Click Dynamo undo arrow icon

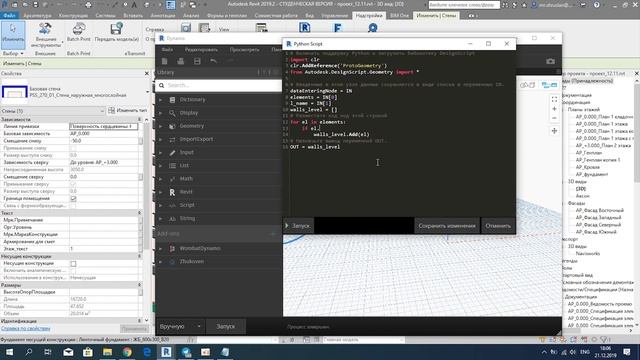click(x=213, y=61)
